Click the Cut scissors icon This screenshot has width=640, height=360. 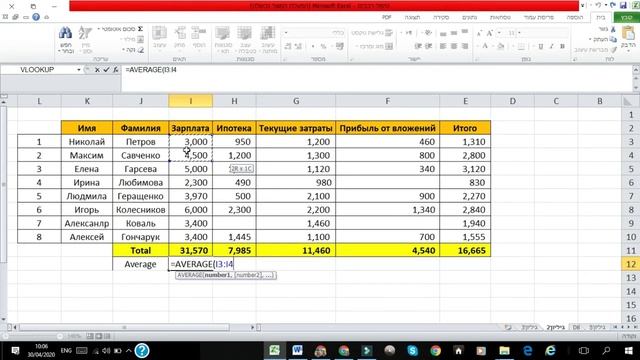613,29
